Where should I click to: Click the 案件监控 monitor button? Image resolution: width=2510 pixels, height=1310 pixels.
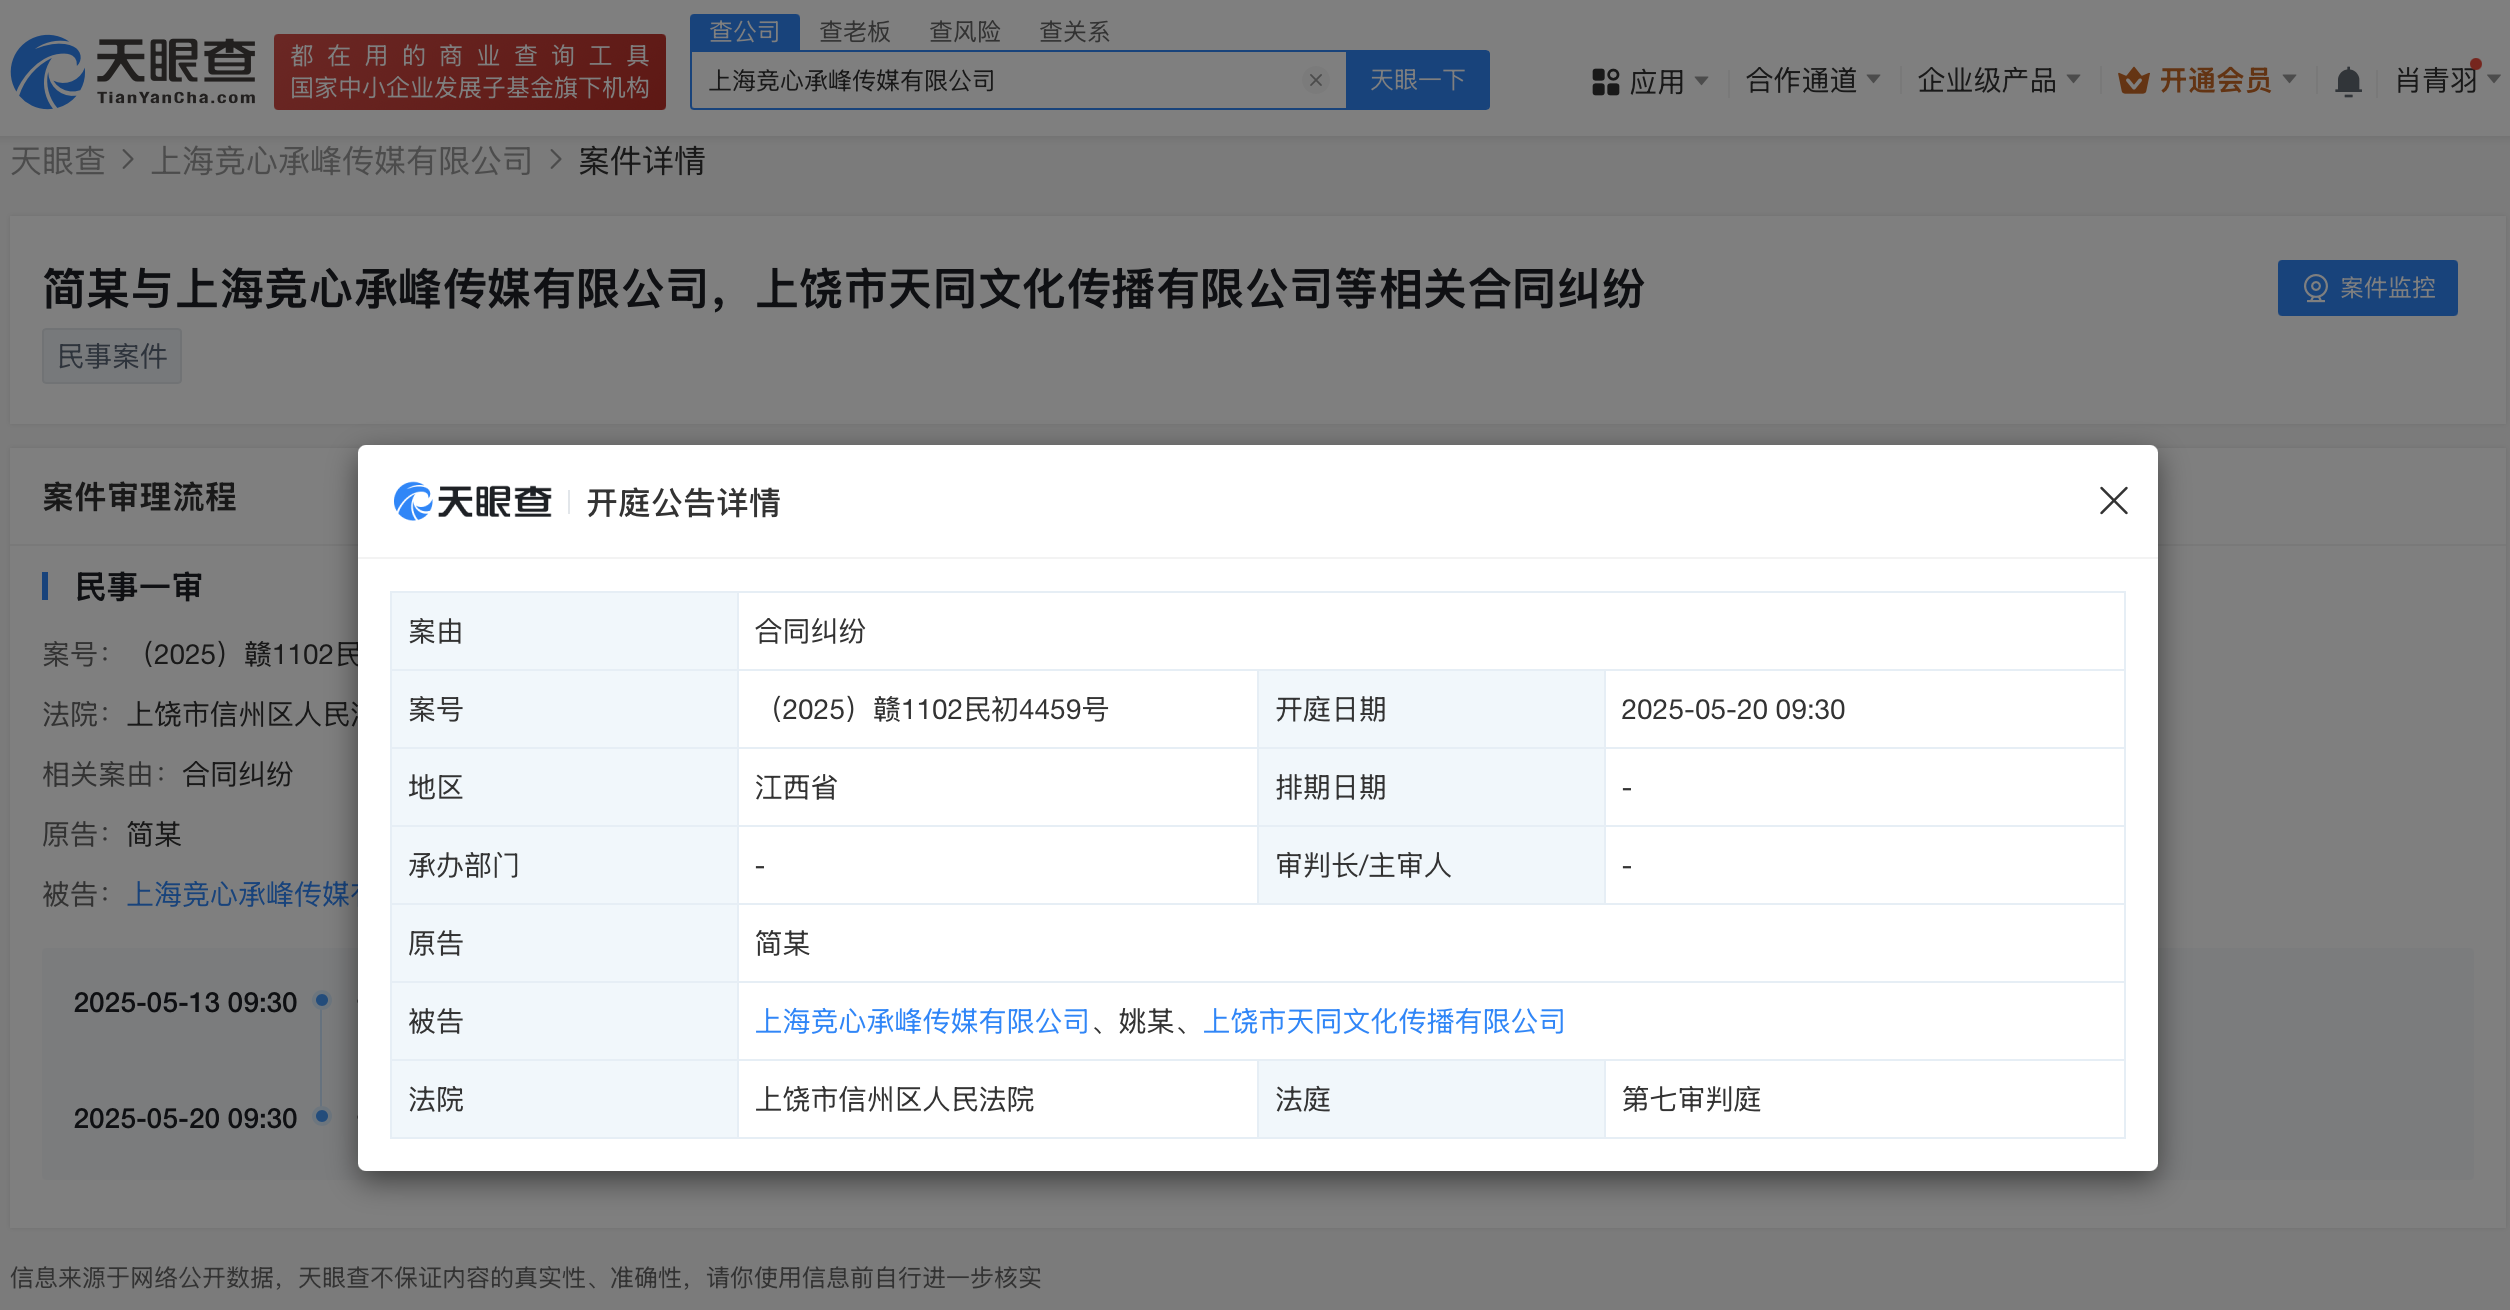(2367, 288)
